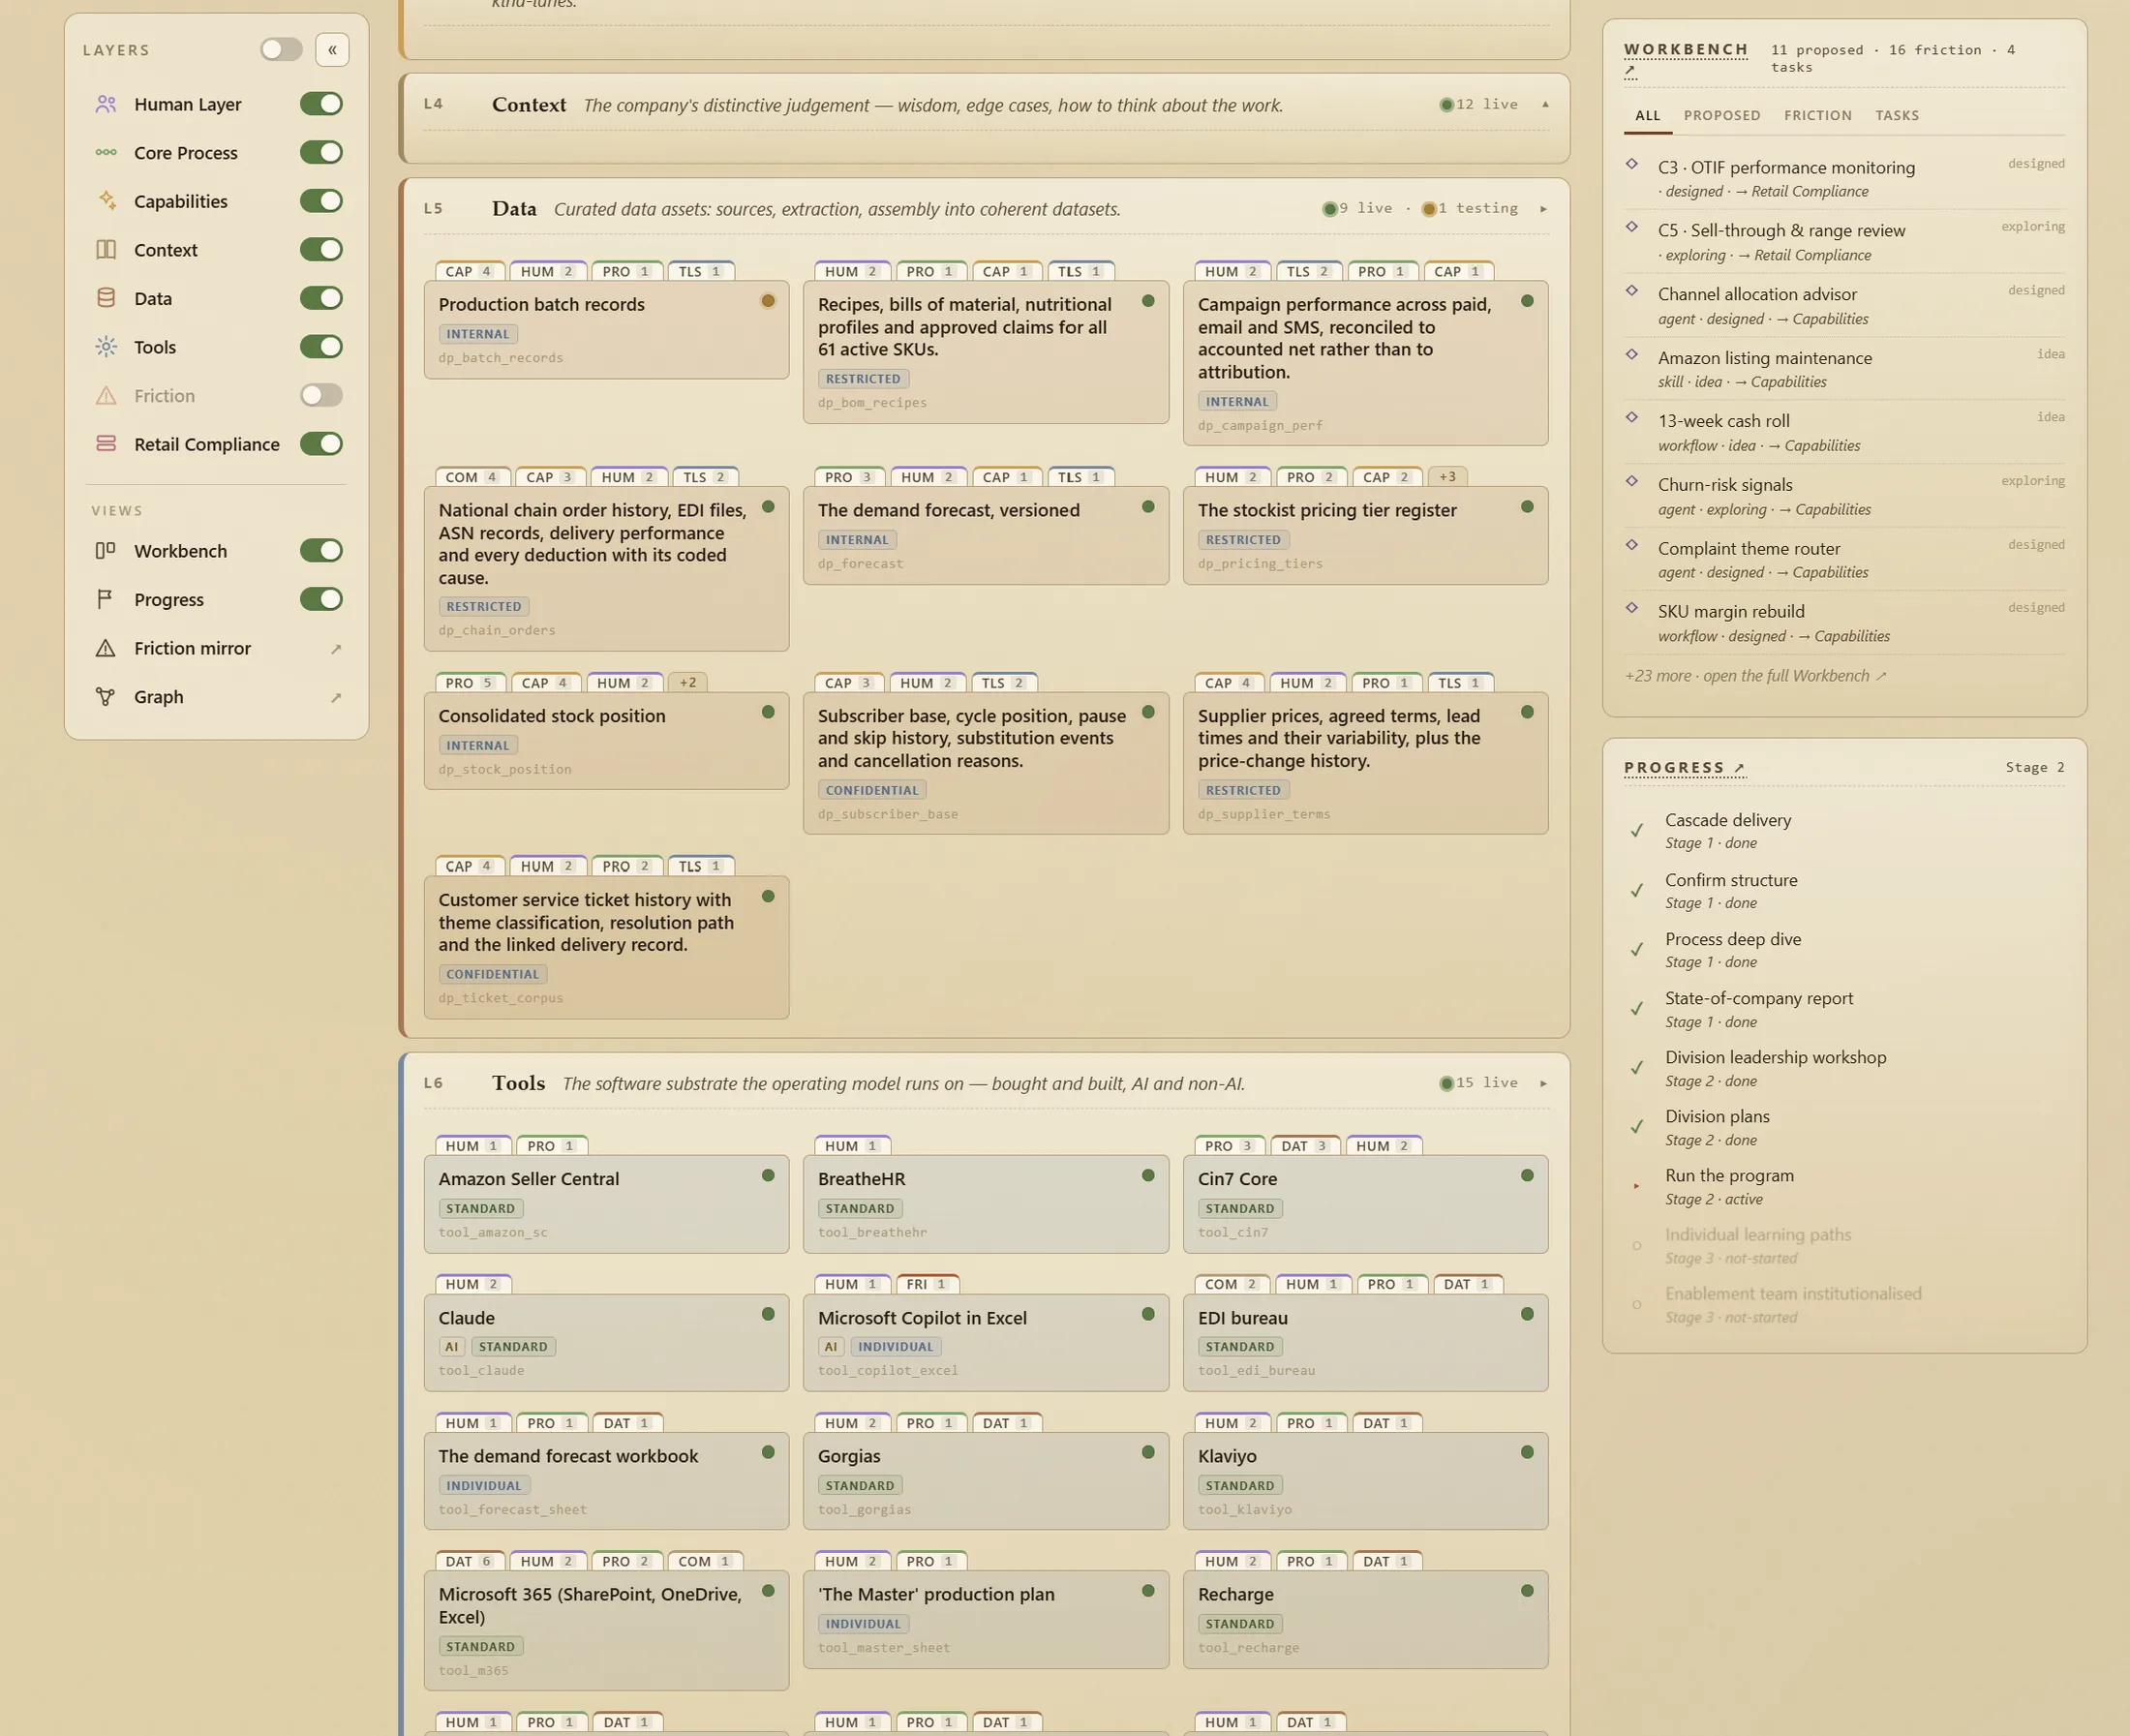Collapse the Layers panel with chevron button

[332, 50]
